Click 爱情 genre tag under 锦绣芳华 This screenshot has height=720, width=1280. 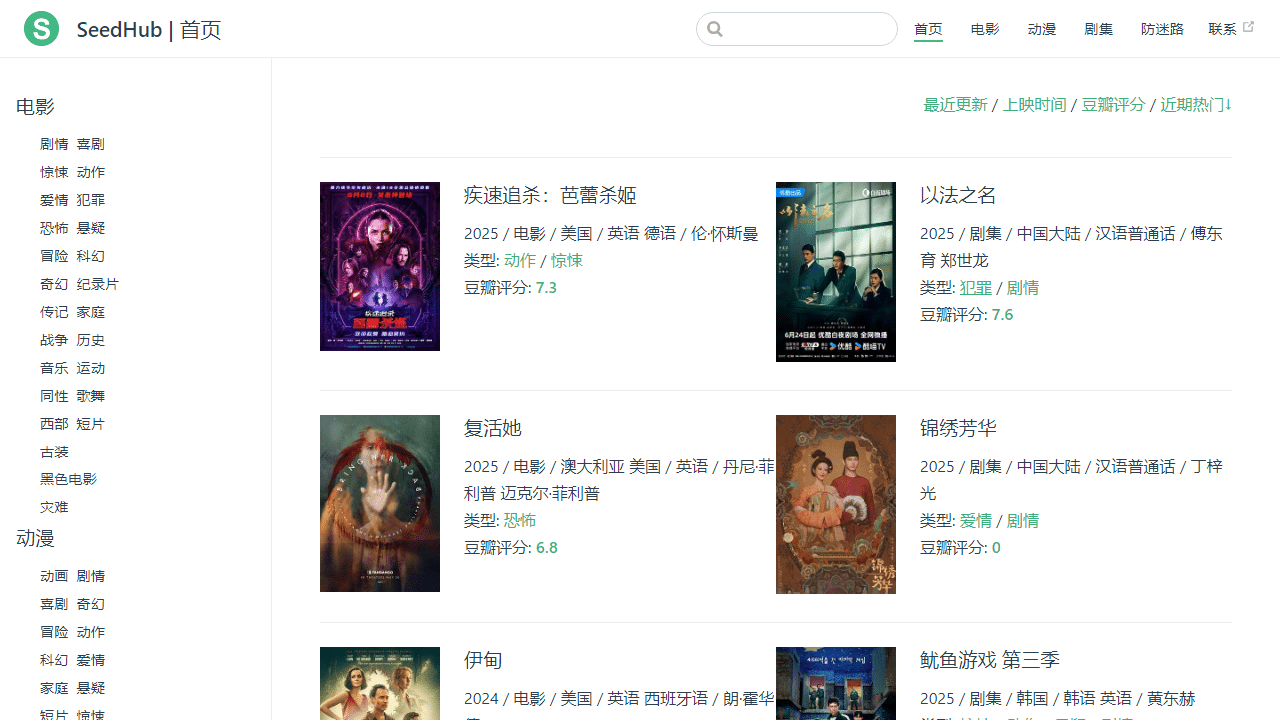click(x=976, y=520)
